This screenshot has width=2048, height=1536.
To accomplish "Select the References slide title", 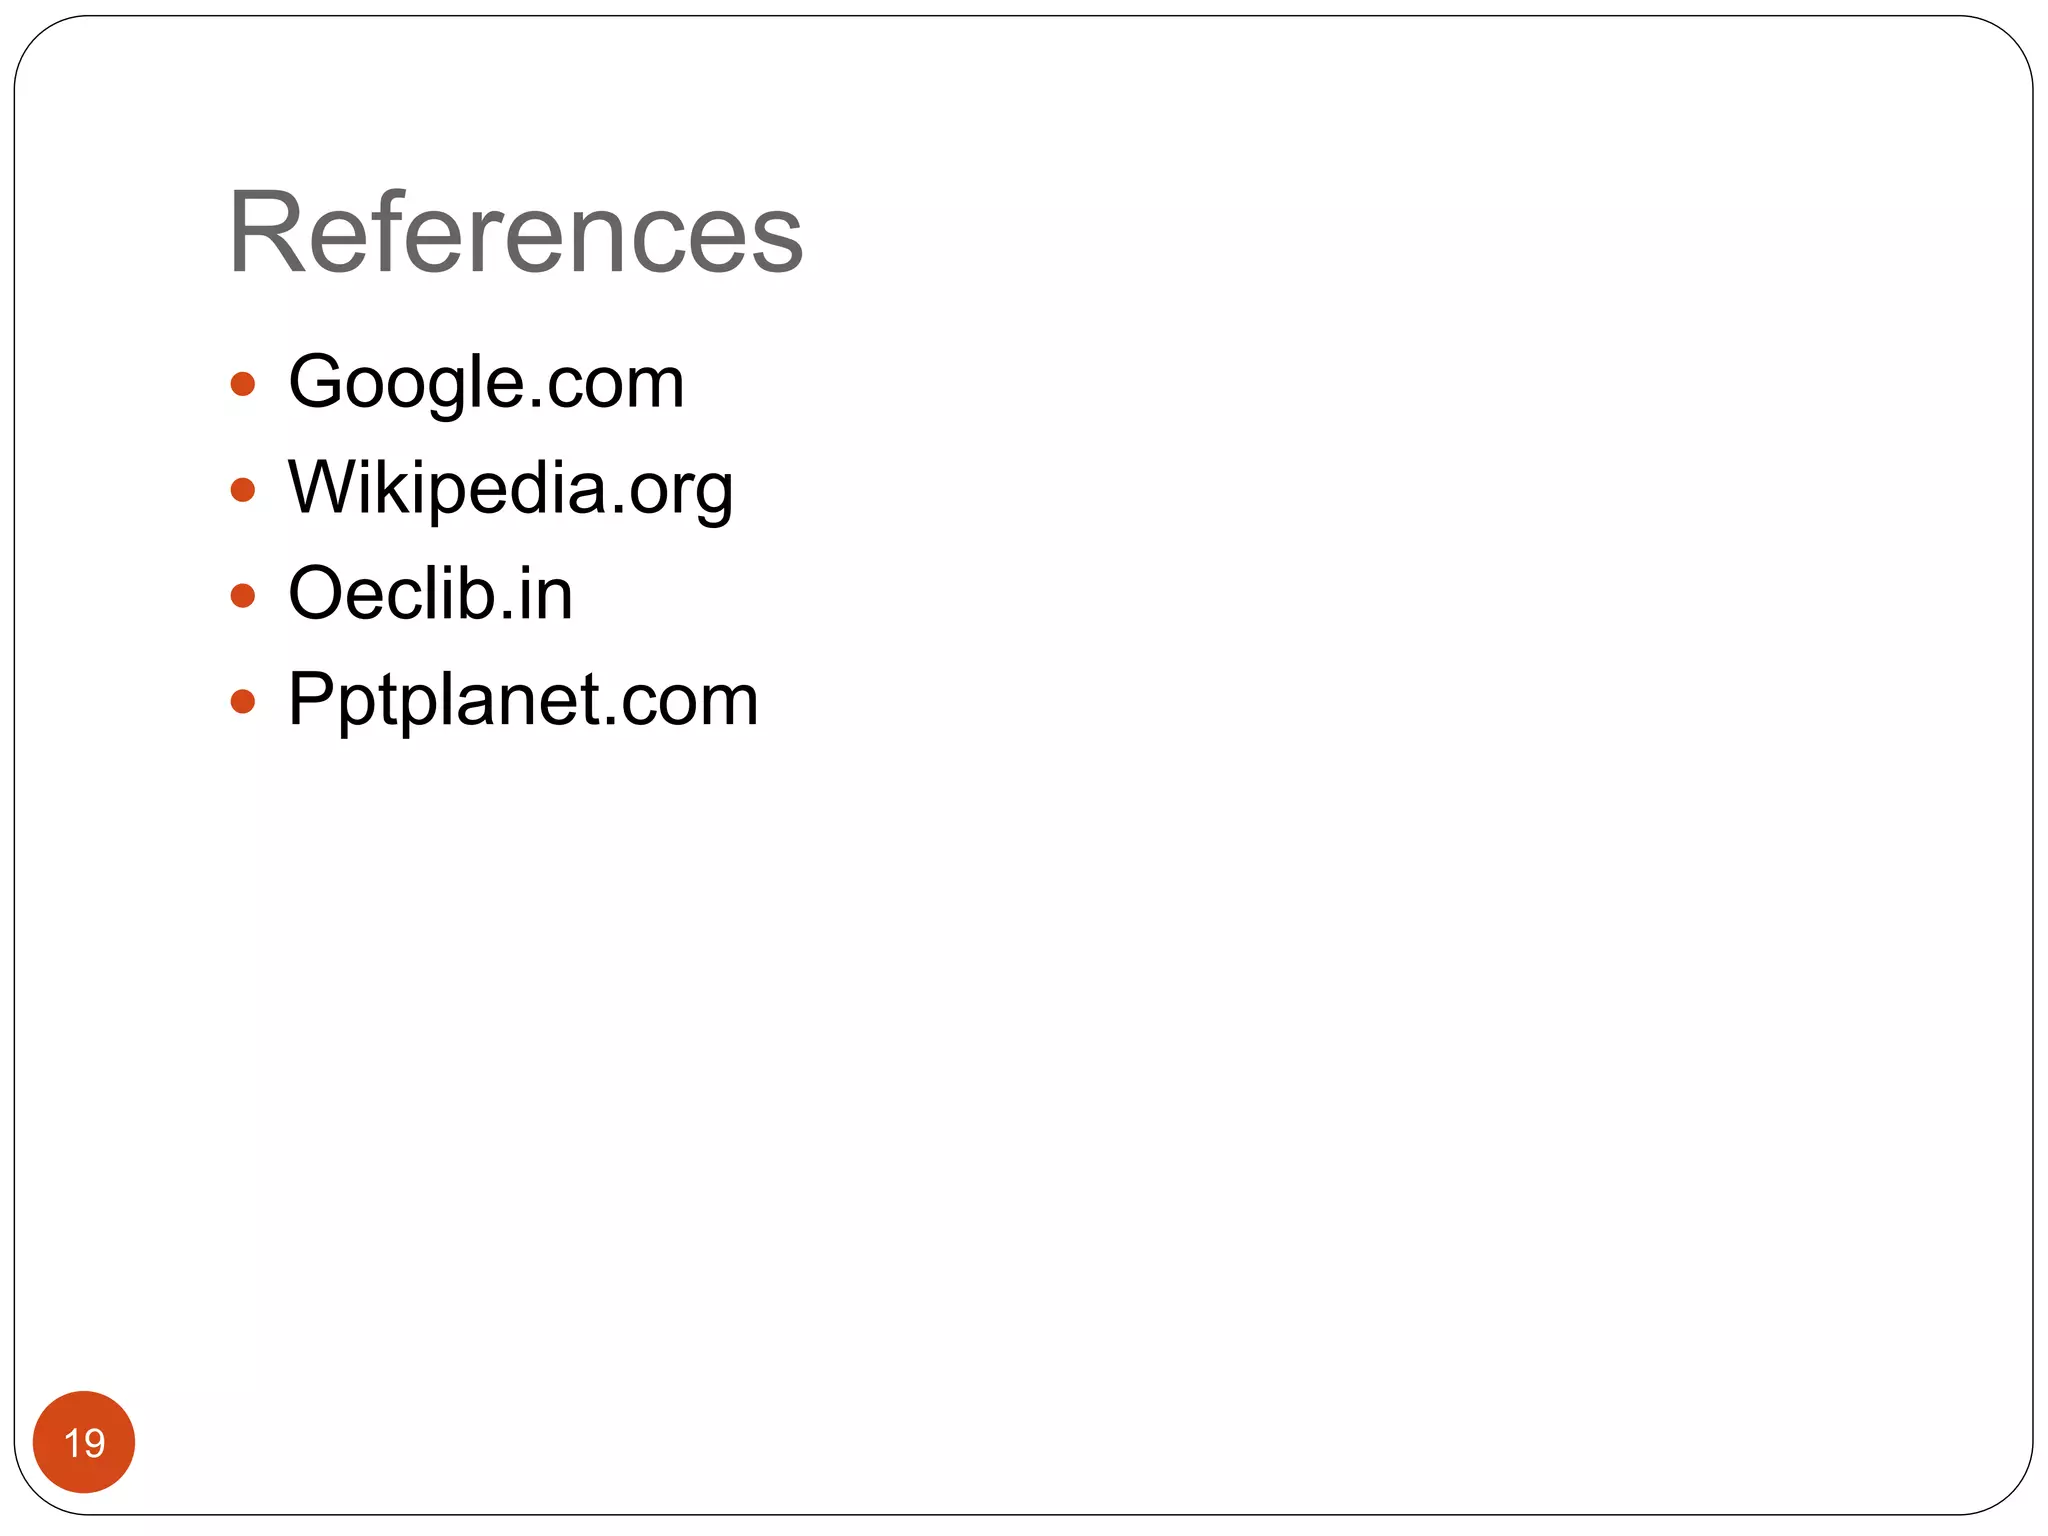I will point(515,232).
